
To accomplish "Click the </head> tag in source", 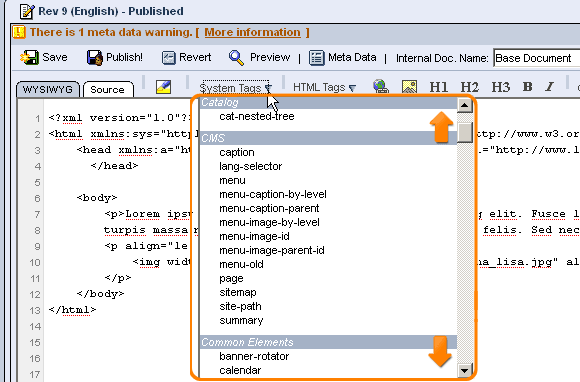I will pyautogui.click(x=114, y=166).
